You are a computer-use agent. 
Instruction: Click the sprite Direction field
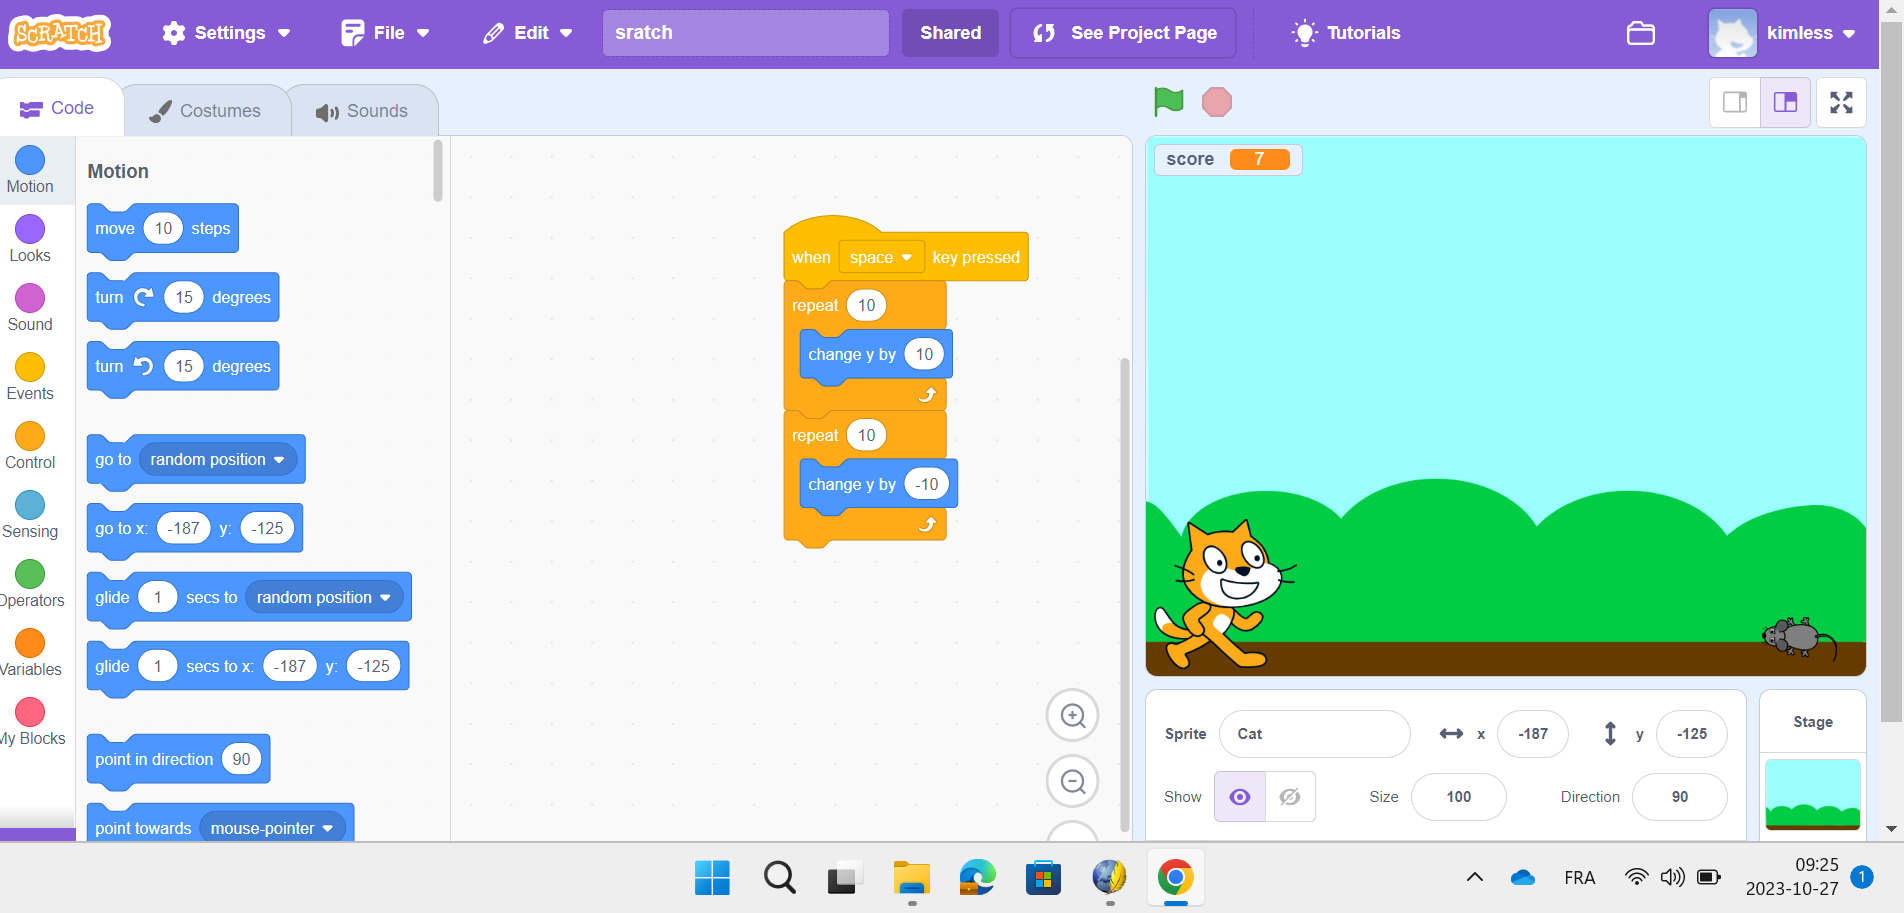[x=1679, y=797]
